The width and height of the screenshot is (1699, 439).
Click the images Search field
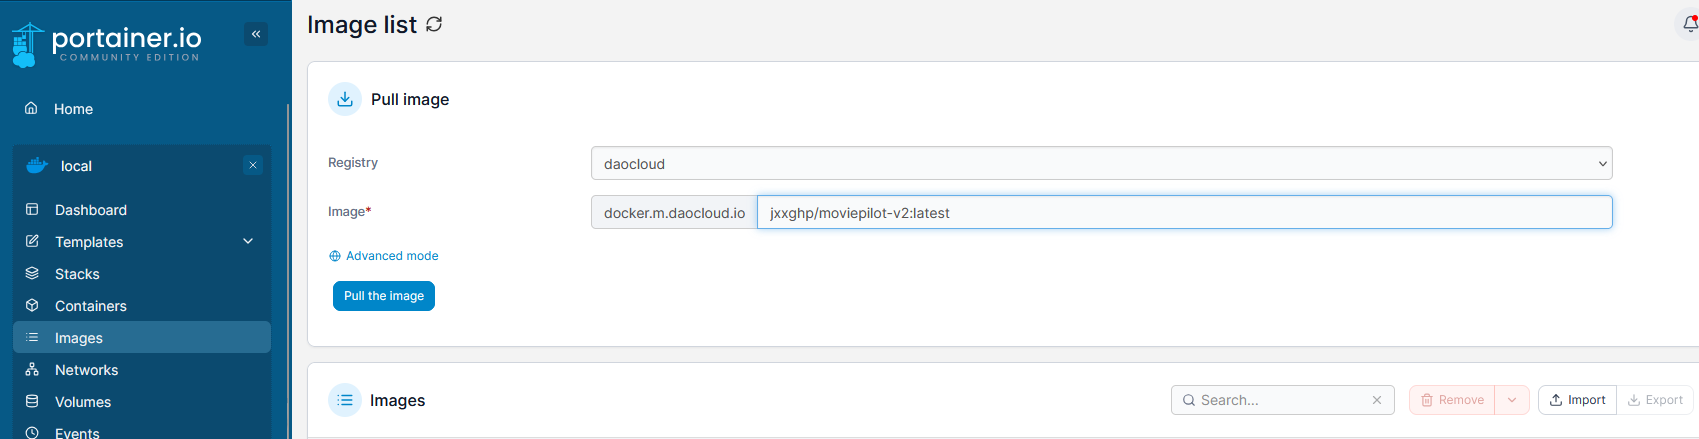(x=1282, y=400)
